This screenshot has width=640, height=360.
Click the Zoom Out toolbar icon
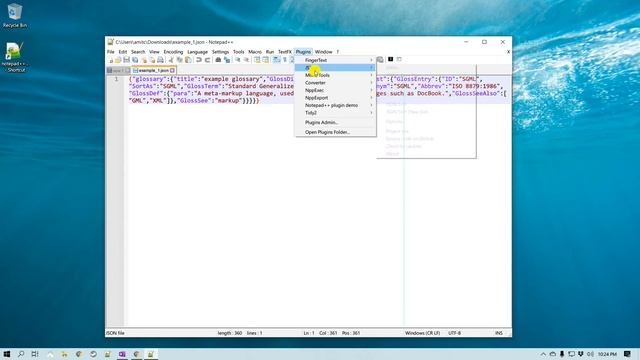click(246, 60)
